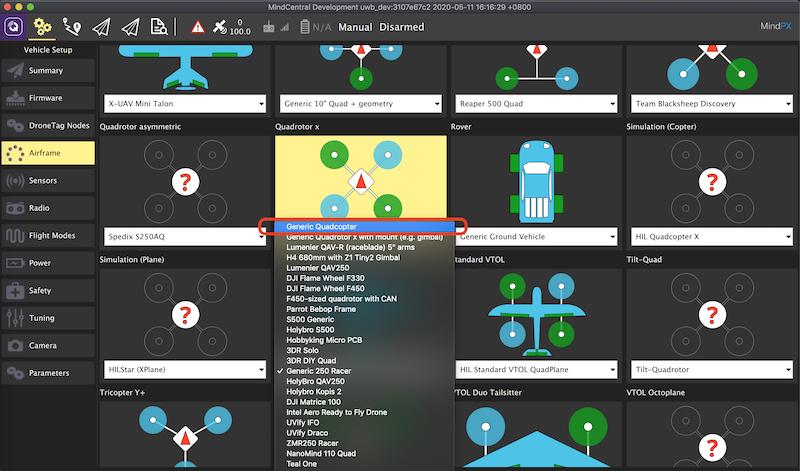The image size is (800, 471).
Task: Expand the Team Blacksheep Discovery dropdown
Action: [x=712, y=104]
